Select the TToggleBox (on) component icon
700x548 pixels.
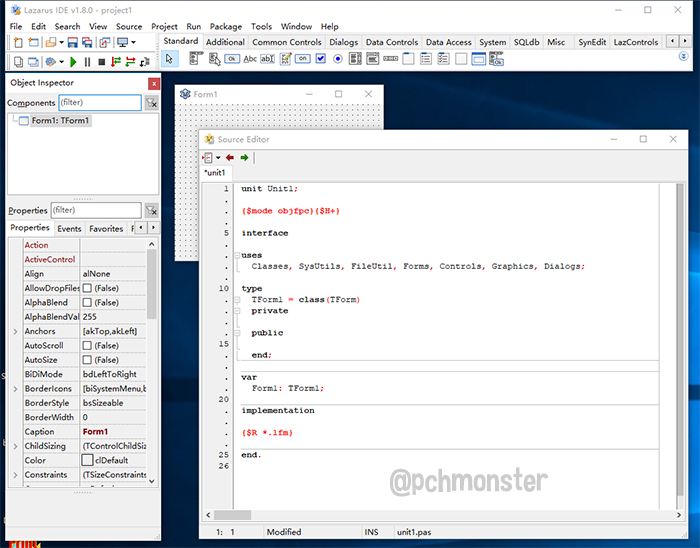pos(303,58)
